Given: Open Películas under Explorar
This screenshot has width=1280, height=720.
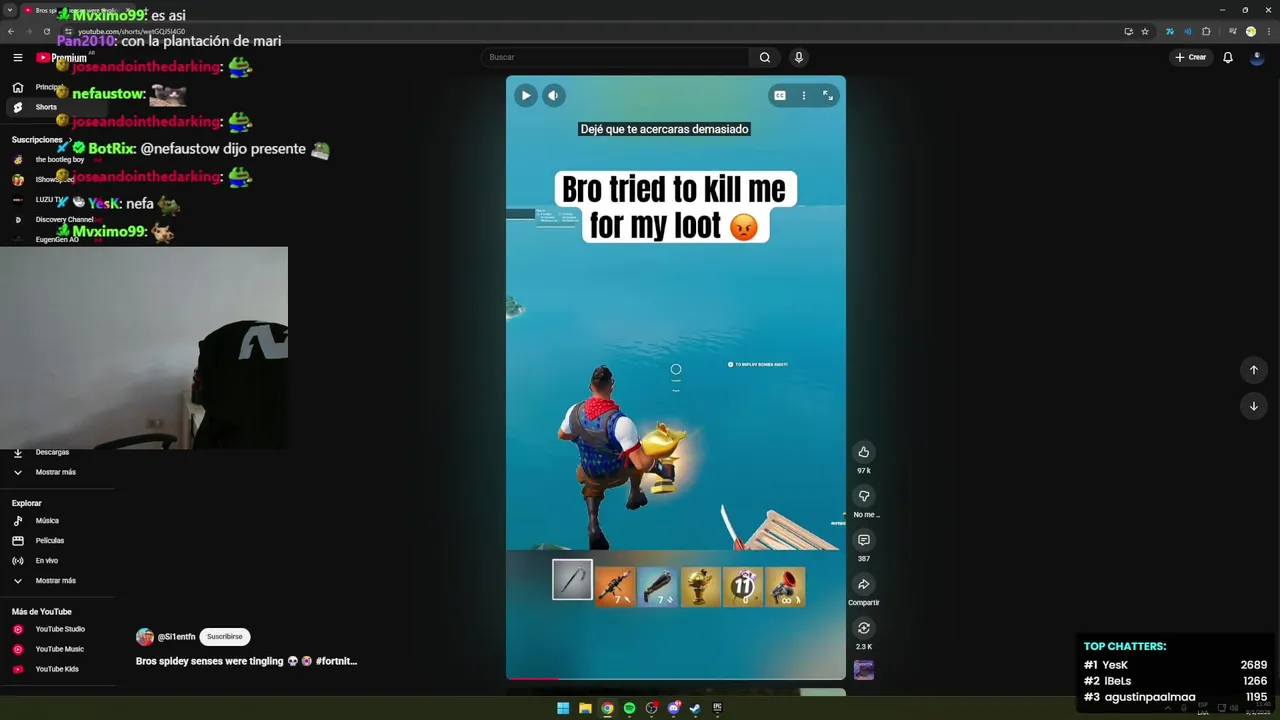Looking at the screenshot, I should pyautogui.click(x=50, y=541).
